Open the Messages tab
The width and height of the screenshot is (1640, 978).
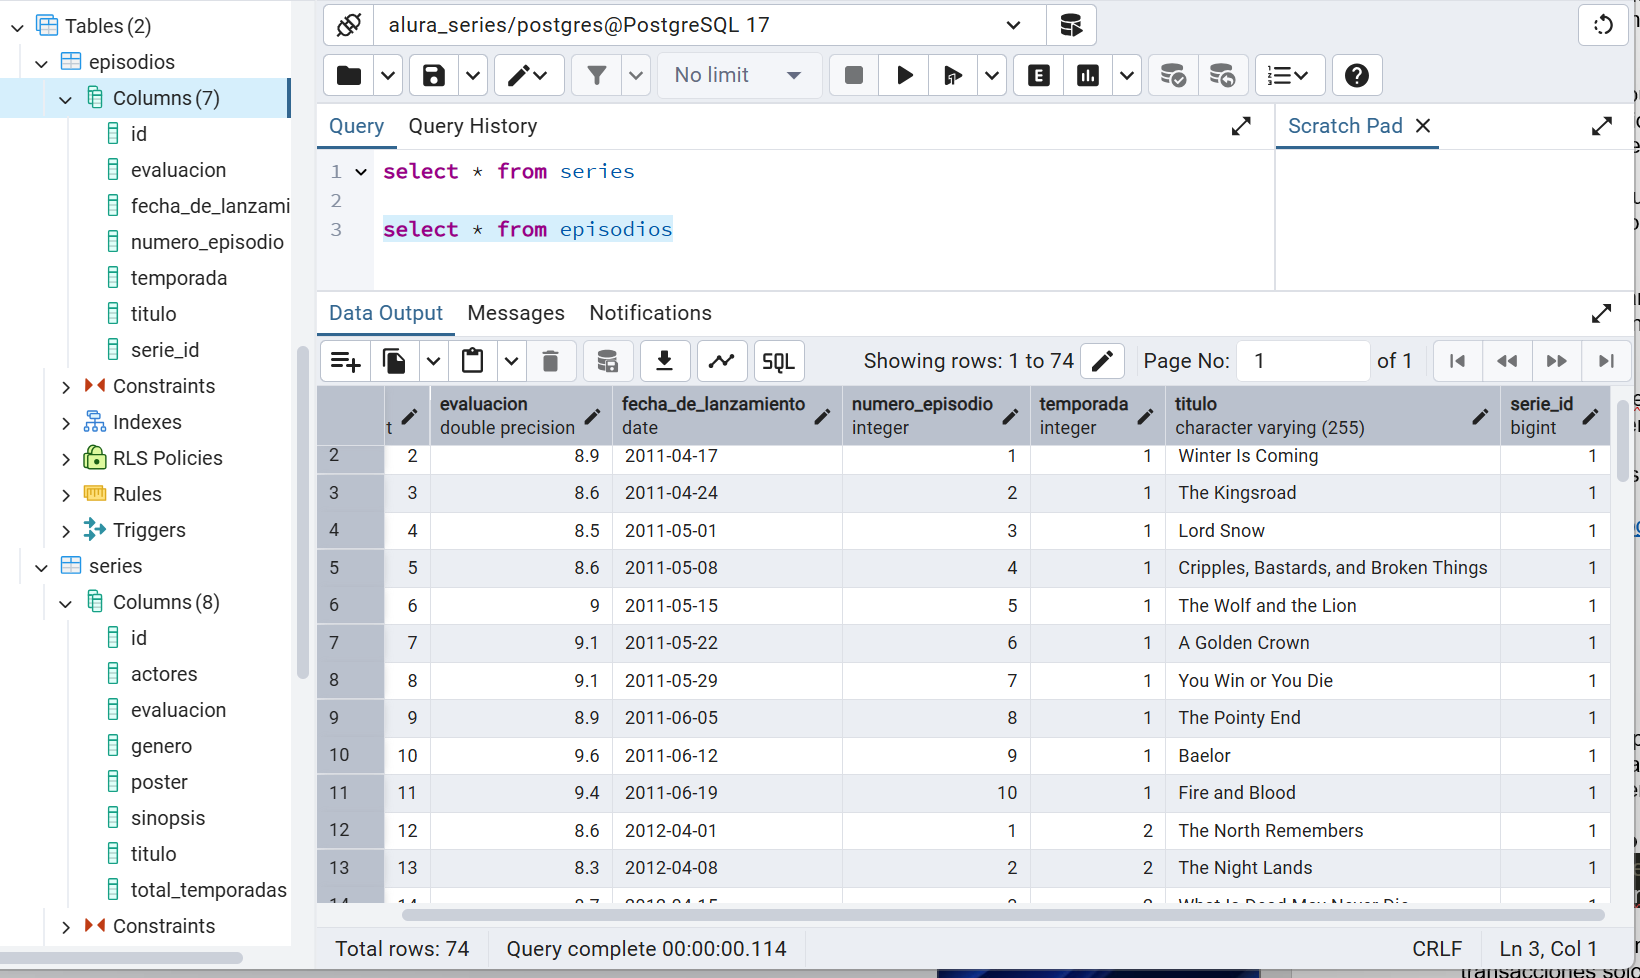tap(516, 313)
